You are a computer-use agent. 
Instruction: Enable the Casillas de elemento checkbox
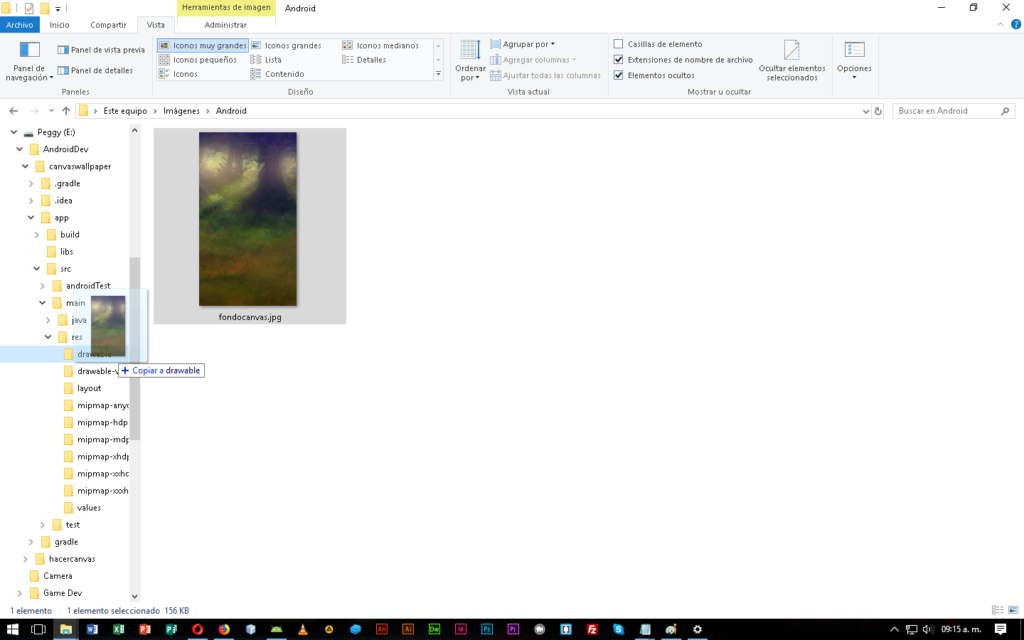click(618, 44)
